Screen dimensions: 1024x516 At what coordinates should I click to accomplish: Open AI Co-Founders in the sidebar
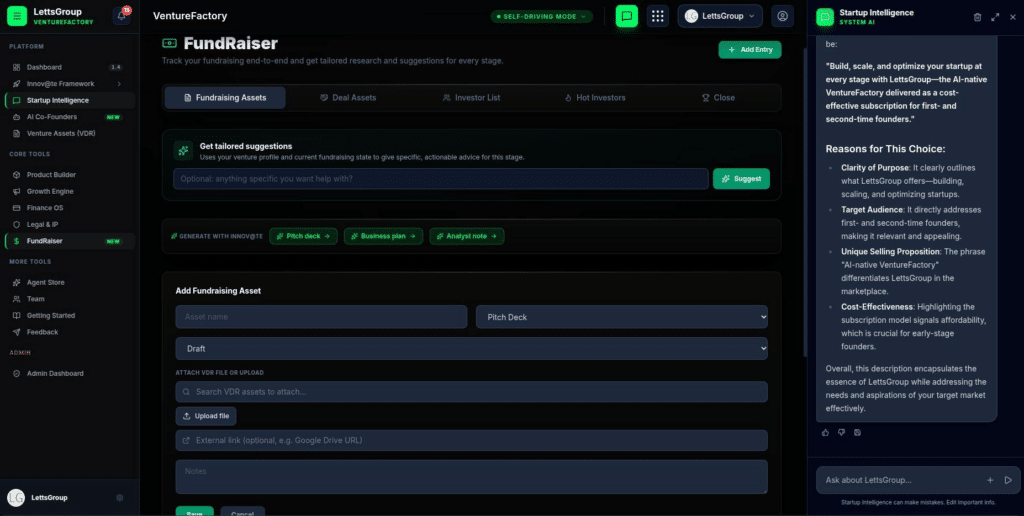[70, 117]
